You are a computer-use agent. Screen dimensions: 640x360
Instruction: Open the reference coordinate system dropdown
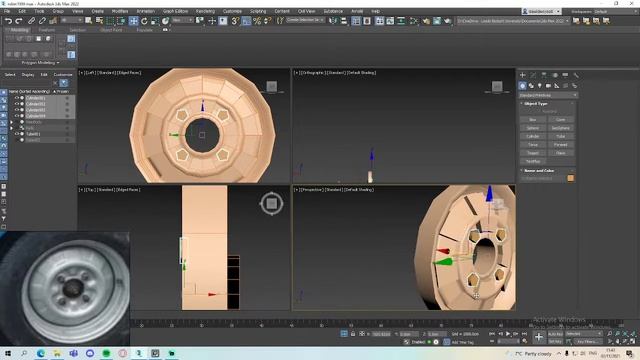click(x=182, y=20)
